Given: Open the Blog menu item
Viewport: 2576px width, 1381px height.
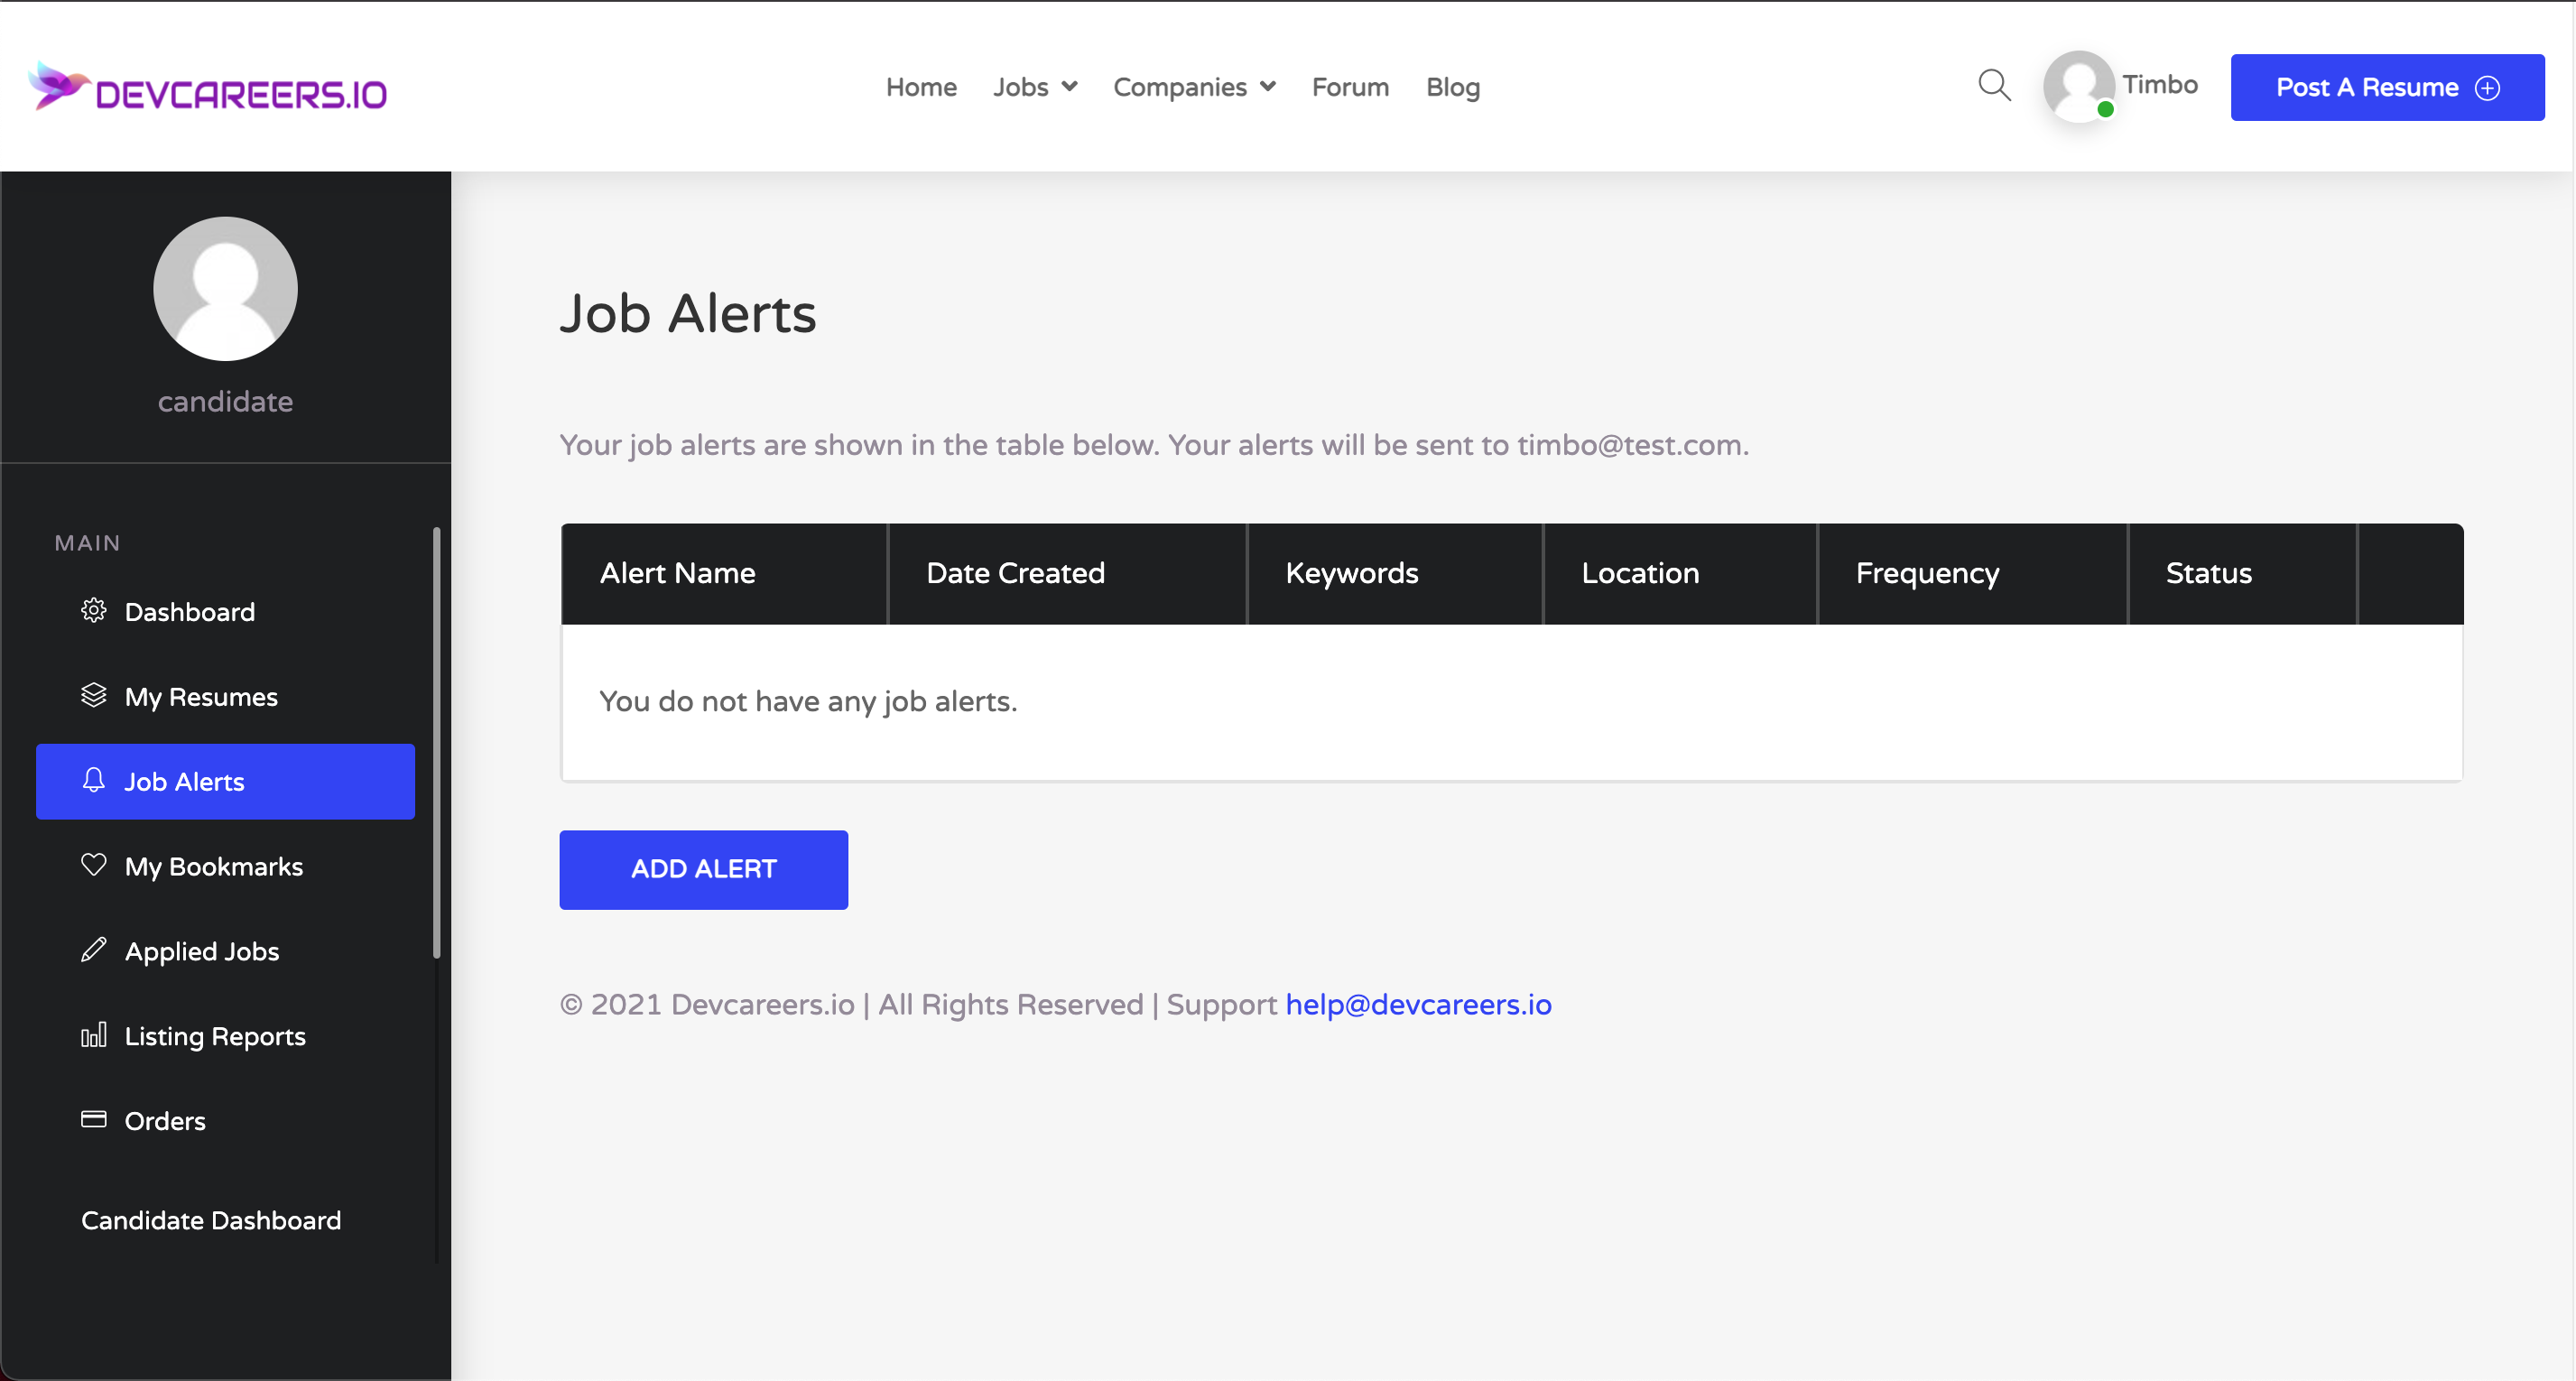Looking at the screenshot, I should tap(1452, 87).
